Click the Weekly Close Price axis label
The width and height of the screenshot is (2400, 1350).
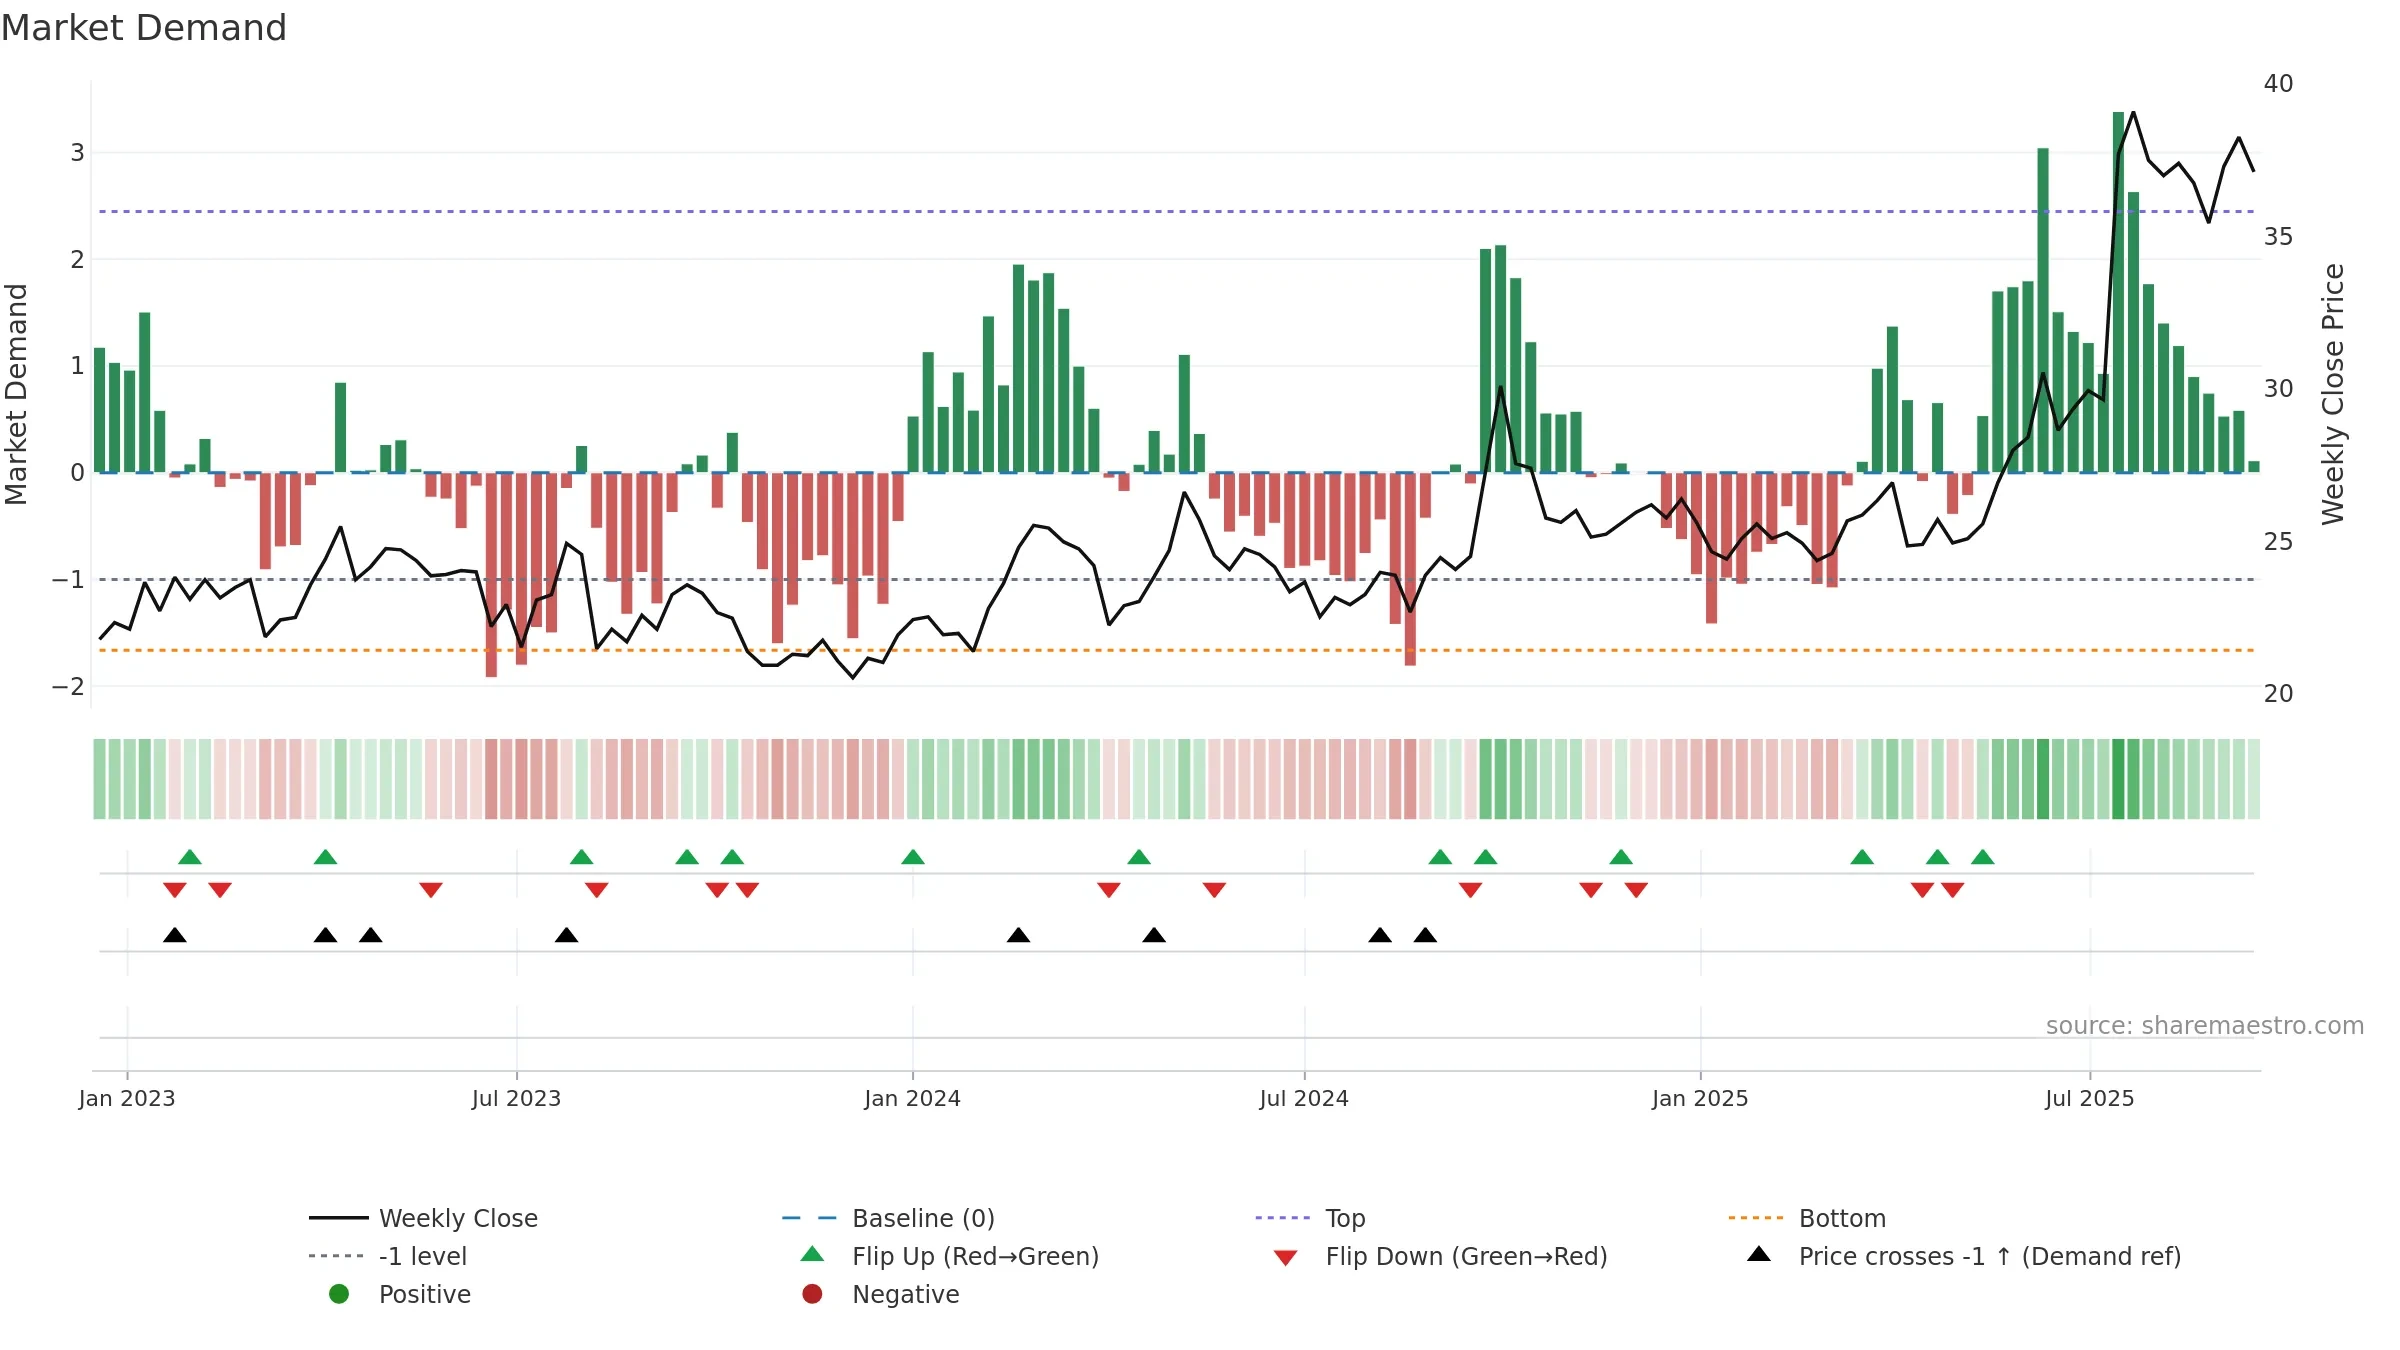tap(2334, 394)
